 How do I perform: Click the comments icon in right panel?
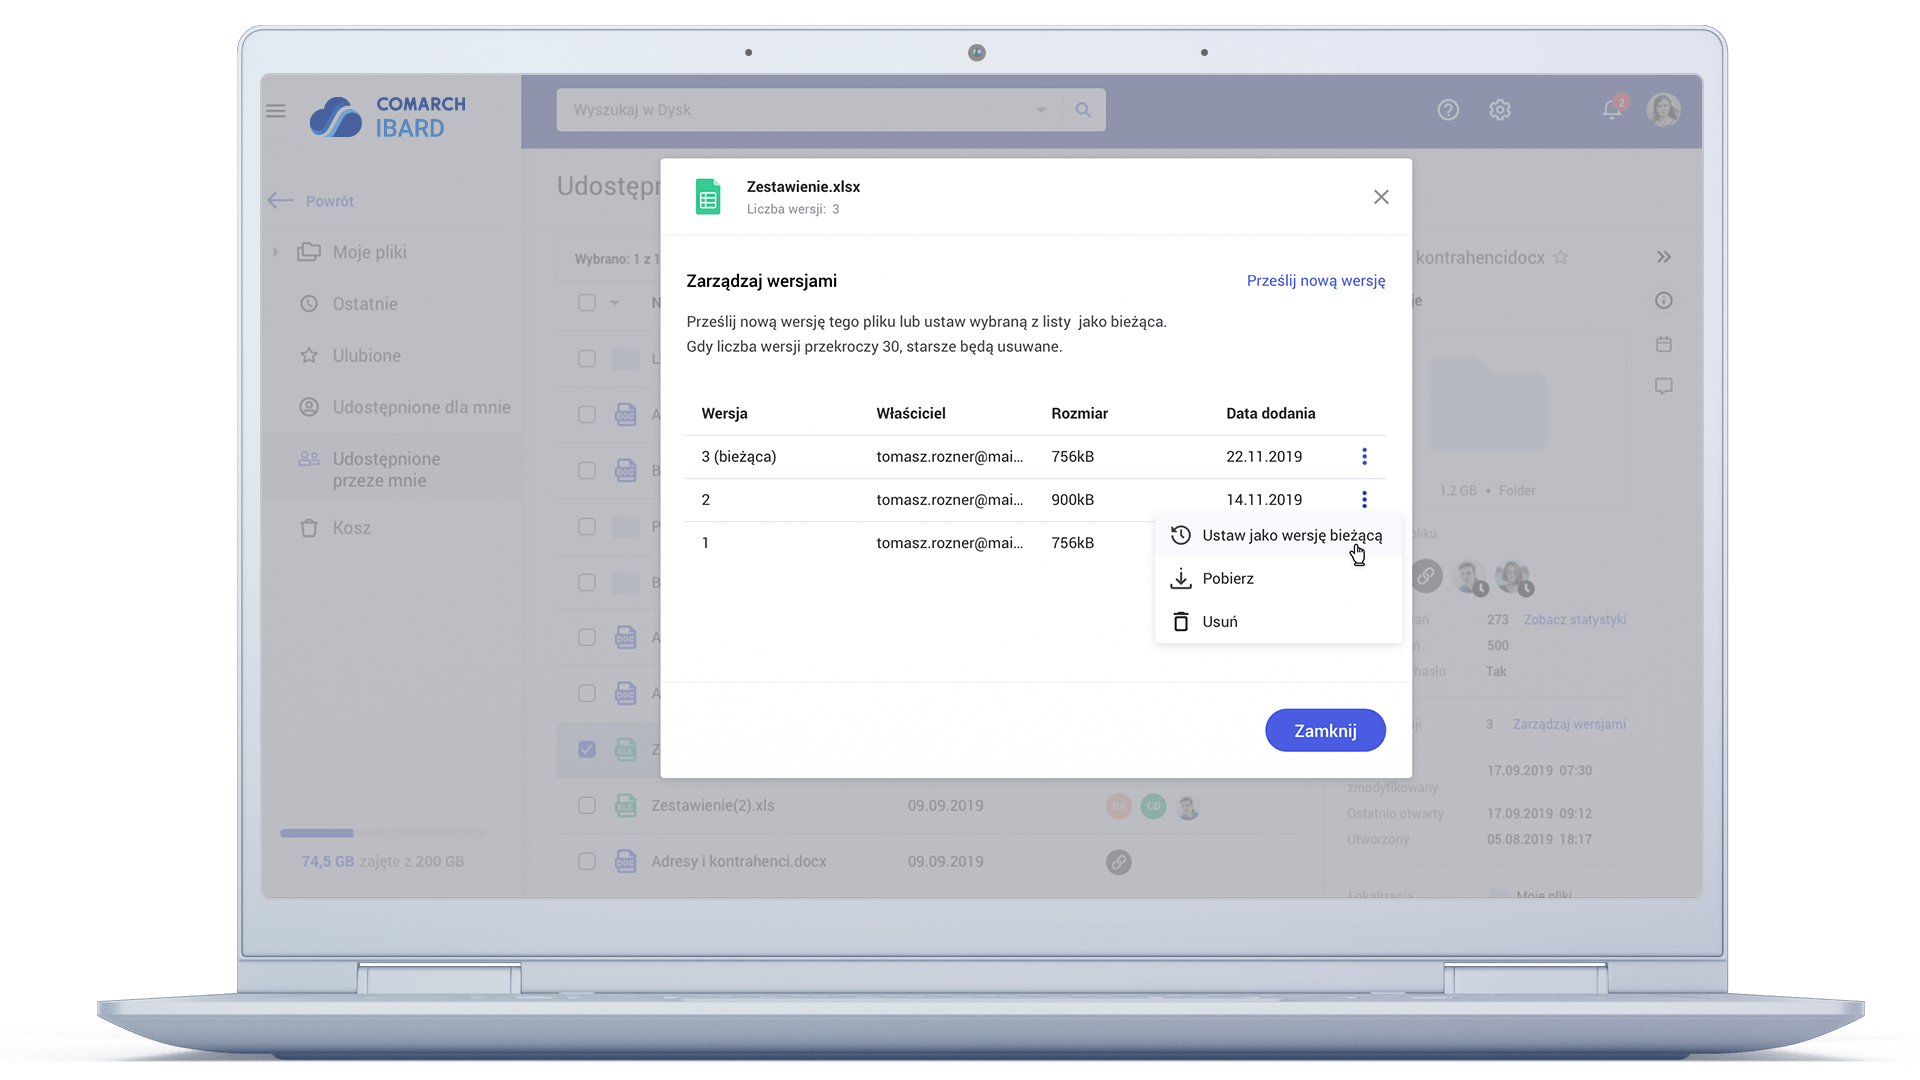1664,386
